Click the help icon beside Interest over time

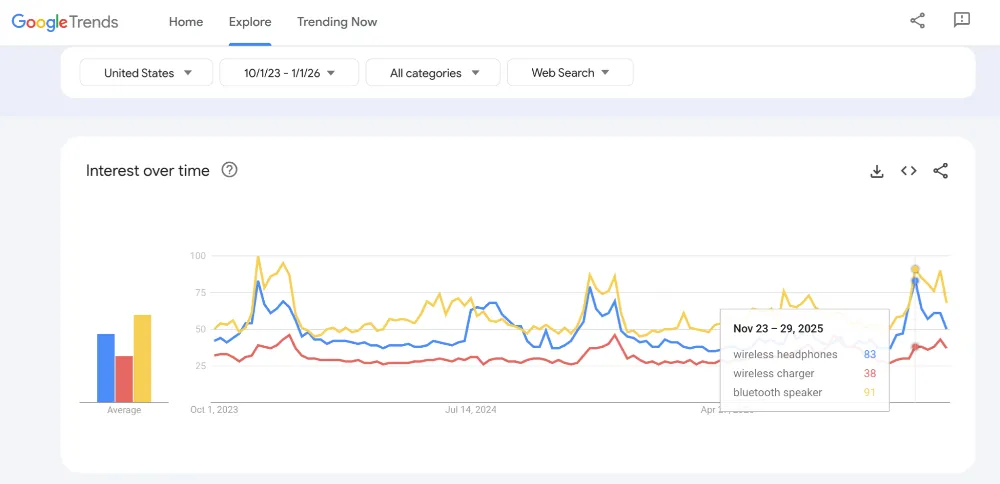click(230, 170)
